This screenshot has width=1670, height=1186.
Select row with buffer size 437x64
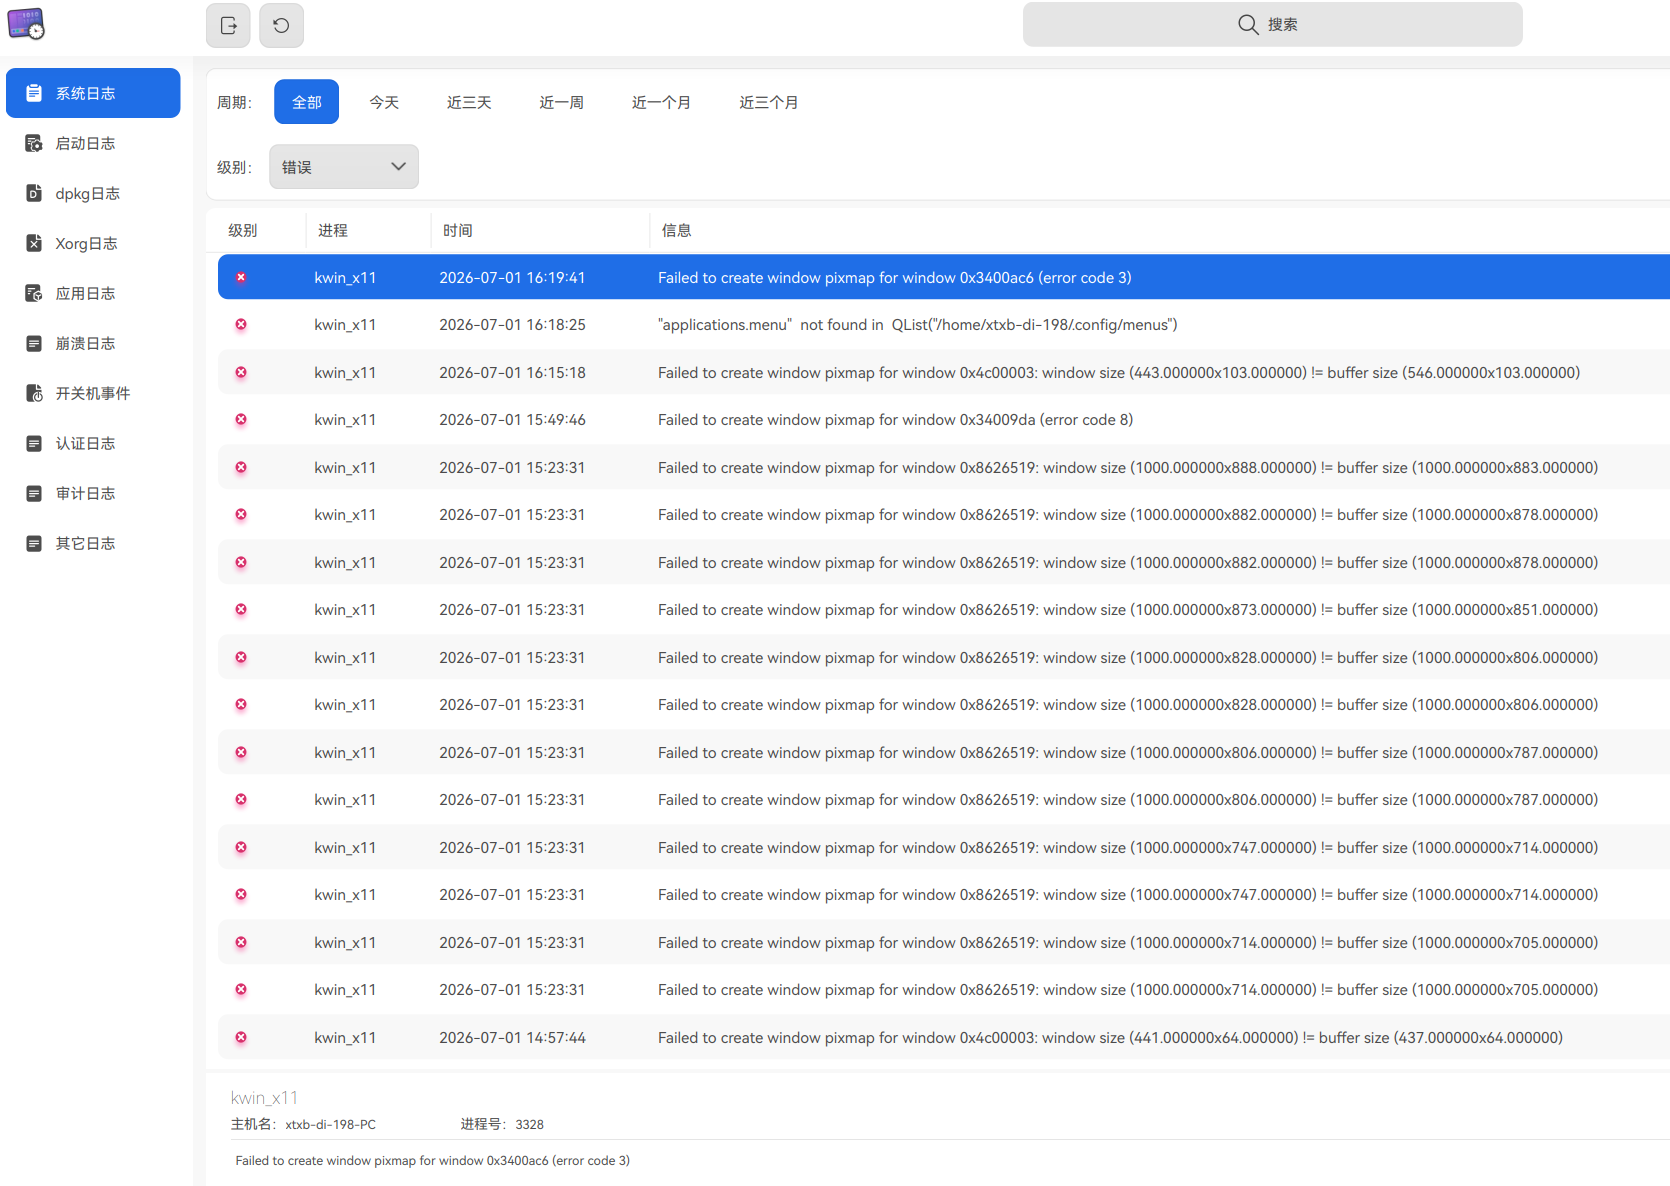[944, 1038]
